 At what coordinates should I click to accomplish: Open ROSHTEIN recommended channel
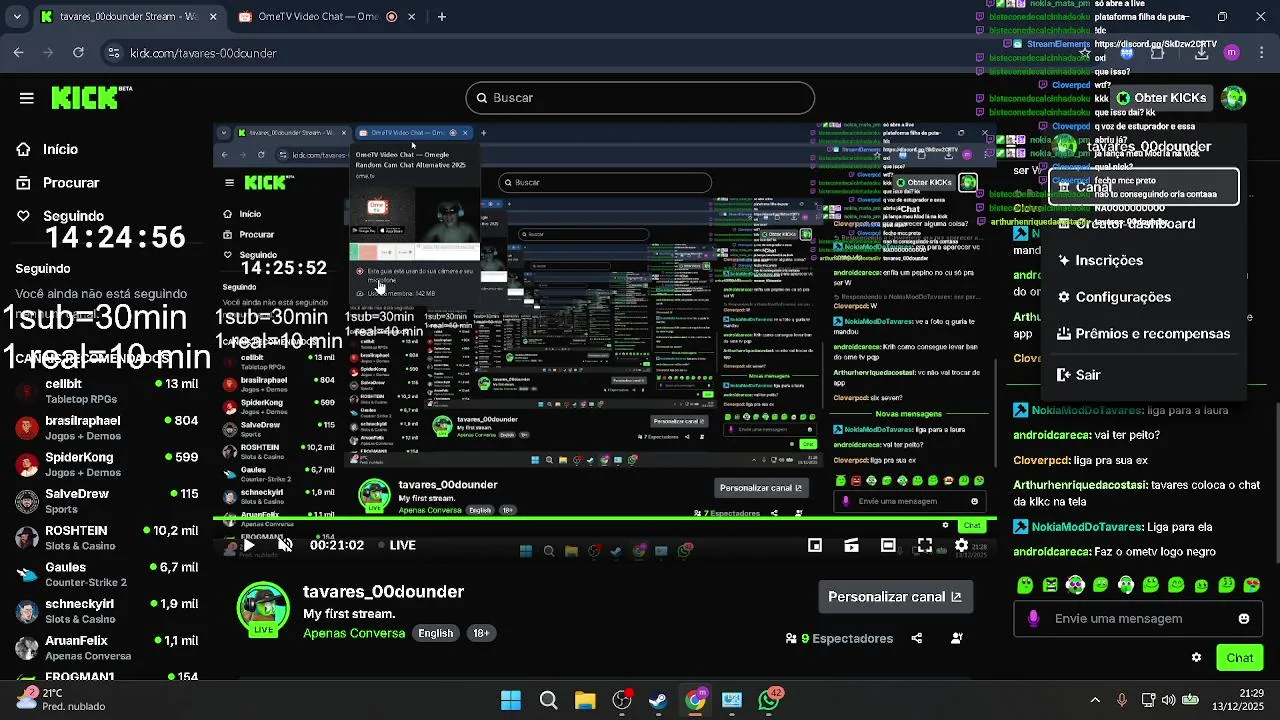[x=107, y=538]
